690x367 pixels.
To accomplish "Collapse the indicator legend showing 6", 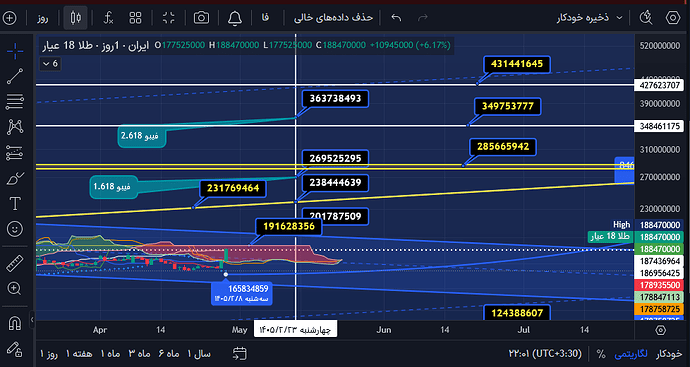I will 50,64.
